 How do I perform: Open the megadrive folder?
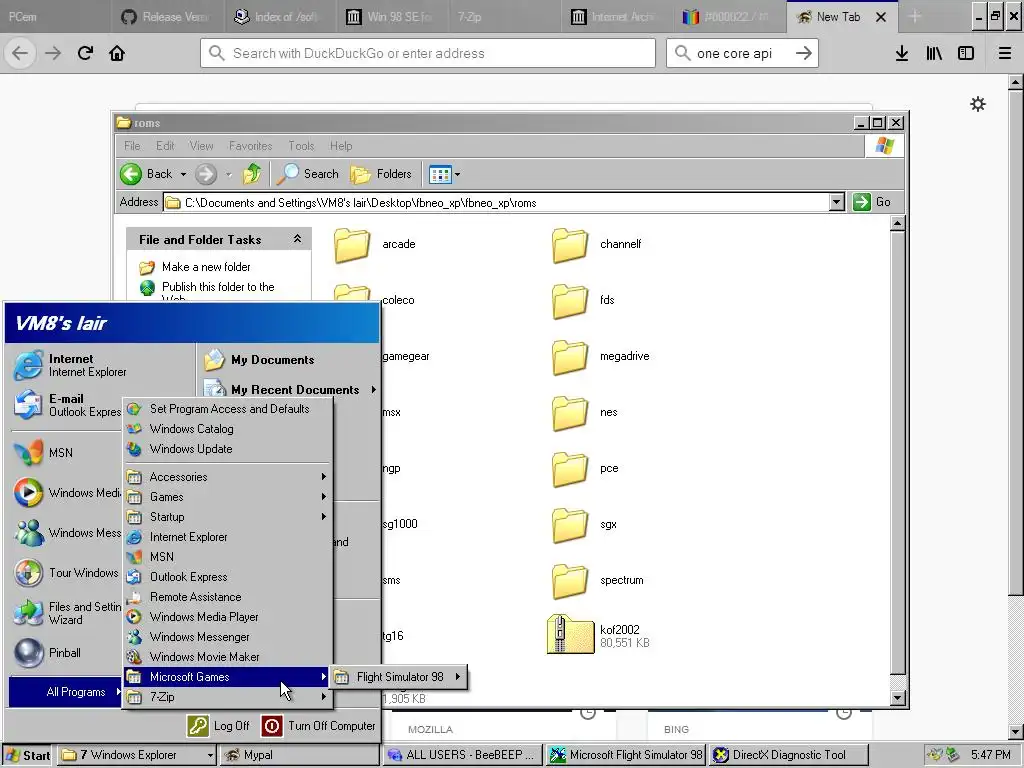pyautogui.click(x=600, y=357)
